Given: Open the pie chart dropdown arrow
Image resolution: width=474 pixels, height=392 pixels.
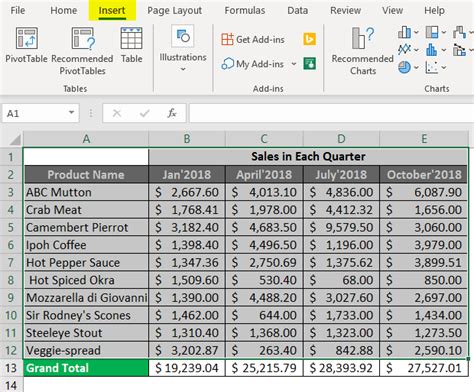Looking at the screenshot, I should click(416, 67).
